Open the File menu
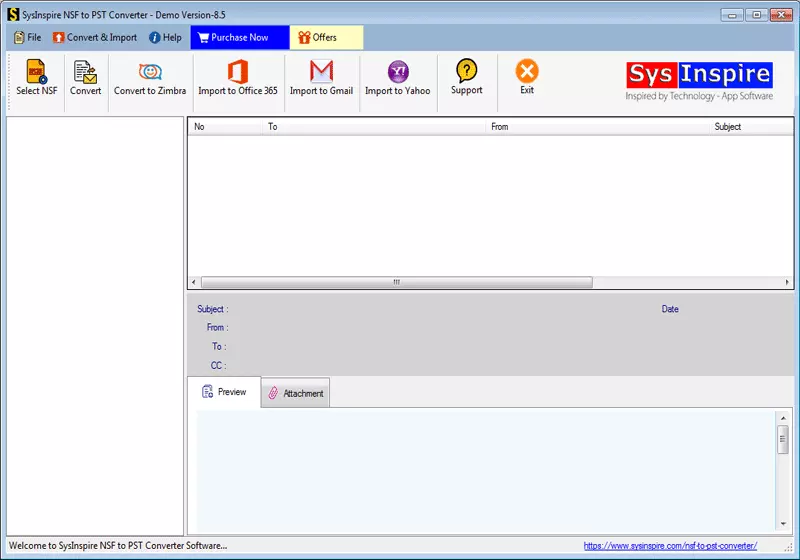This screenshot has height=560, width=800. 28,37
